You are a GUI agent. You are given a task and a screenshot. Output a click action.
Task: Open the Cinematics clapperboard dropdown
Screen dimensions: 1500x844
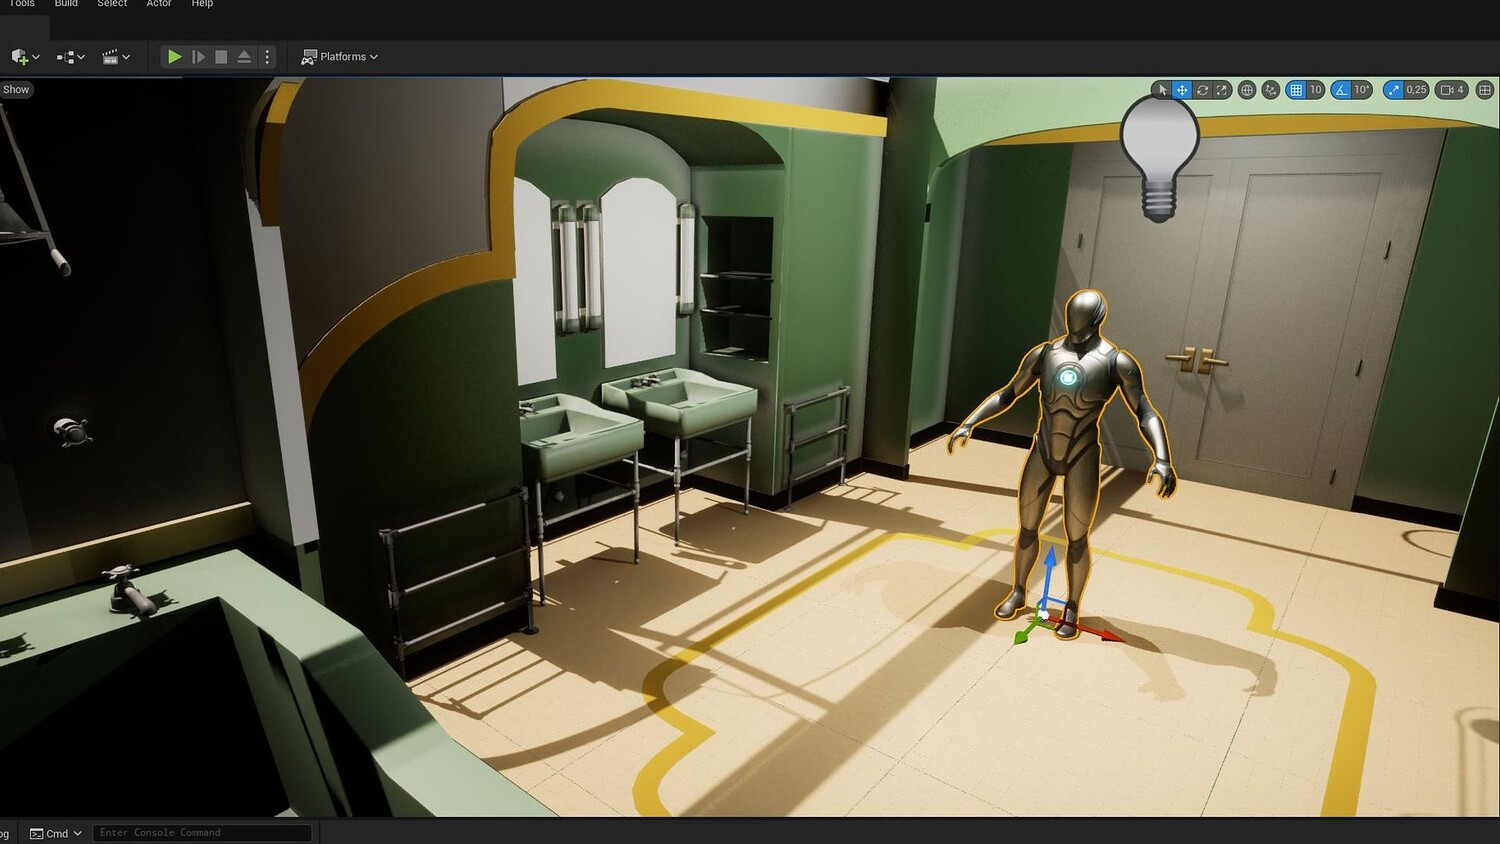[116, 57]
